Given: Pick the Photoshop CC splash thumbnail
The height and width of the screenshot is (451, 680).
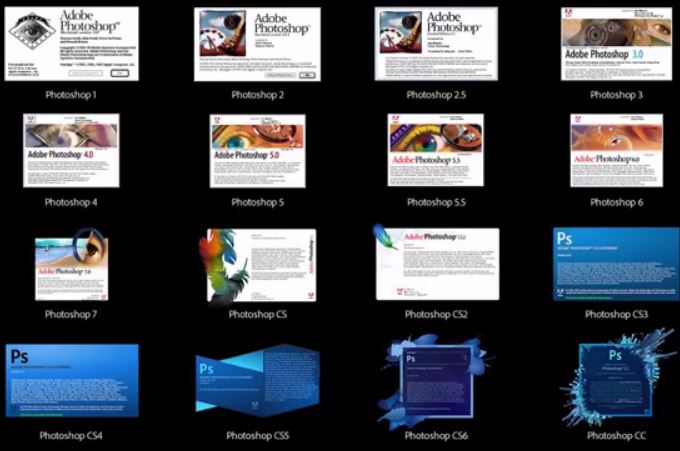Looking at the screenshot, I should (617, 377).
